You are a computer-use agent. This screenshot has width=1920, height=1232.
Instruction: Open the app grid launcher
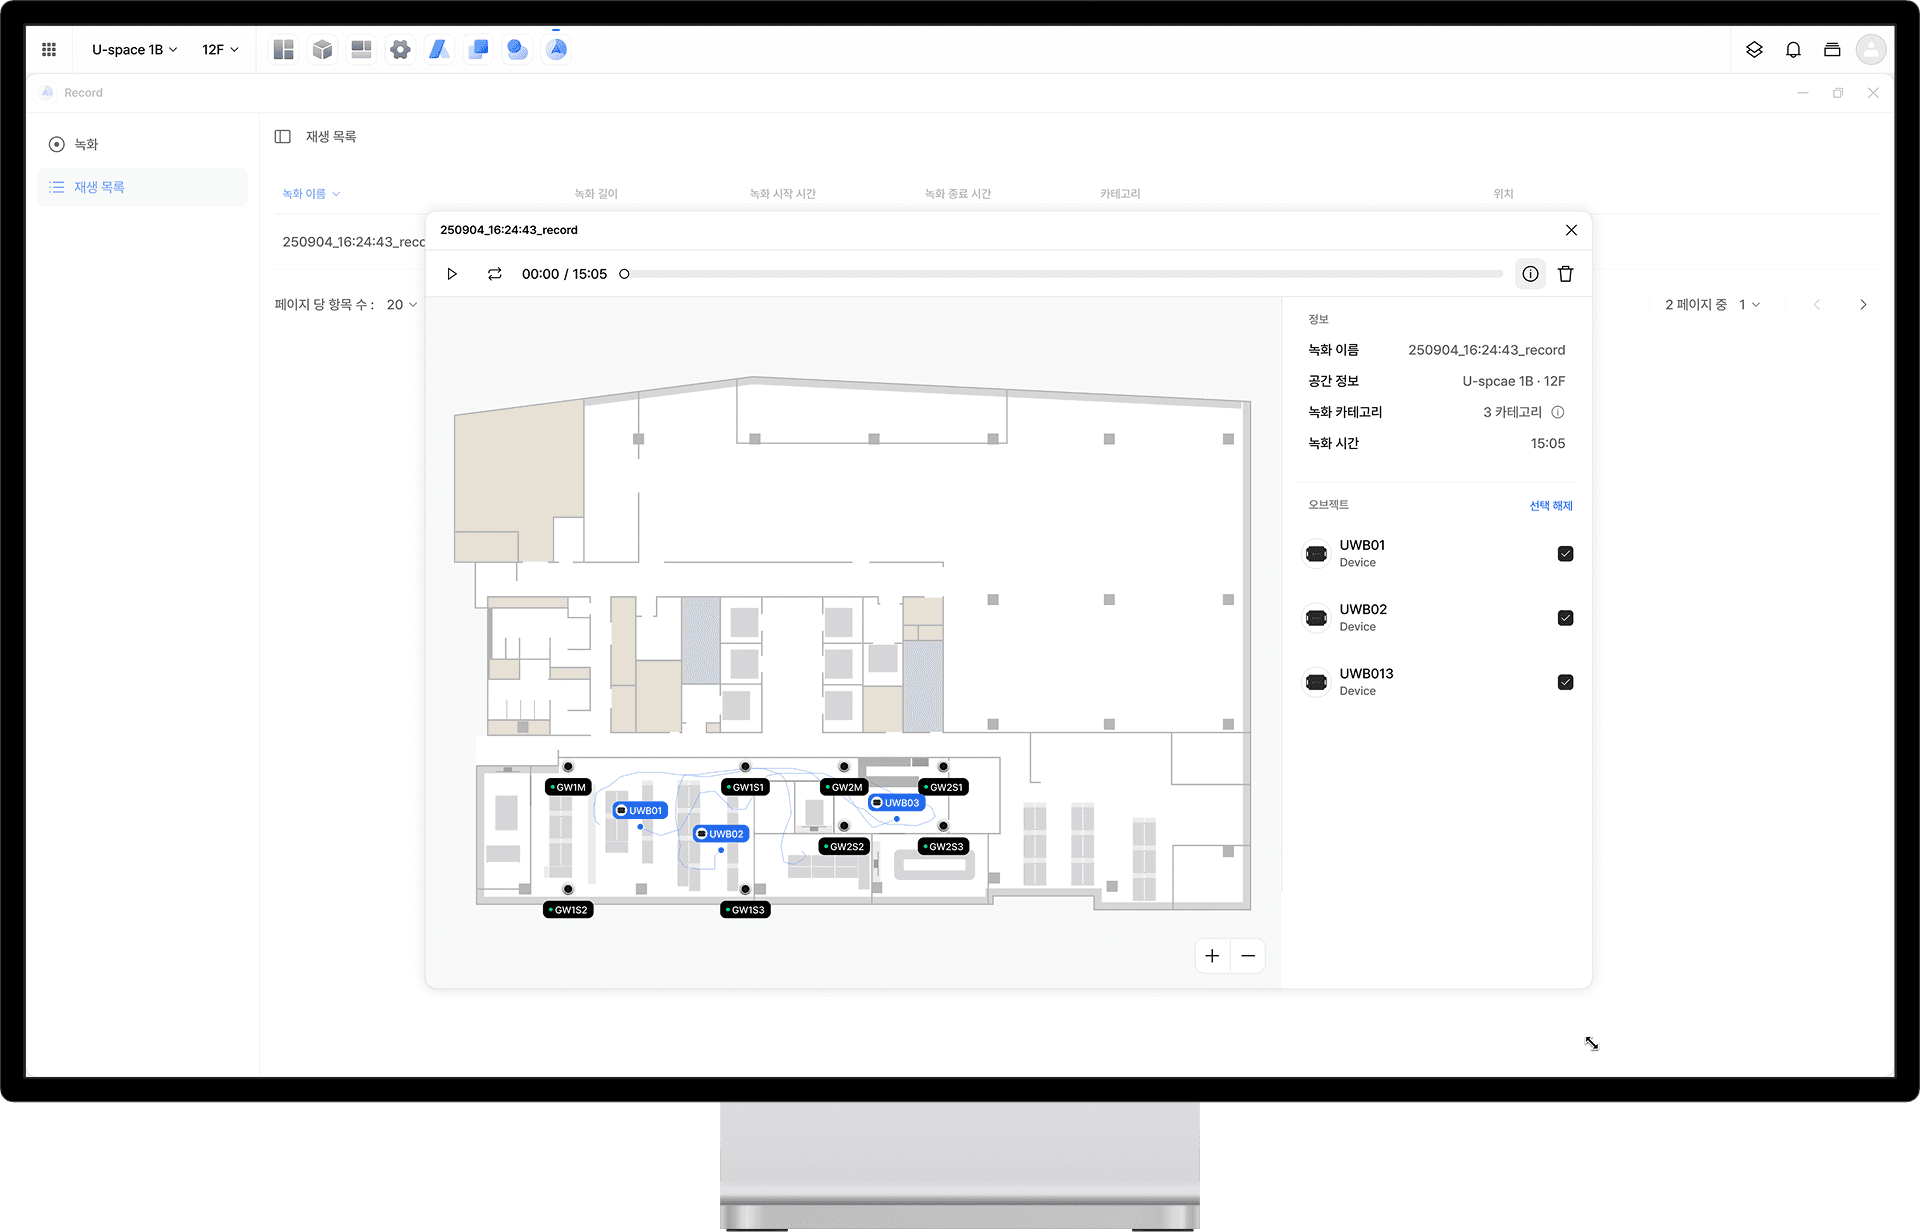pyautogui.click(x=49, y=49)
